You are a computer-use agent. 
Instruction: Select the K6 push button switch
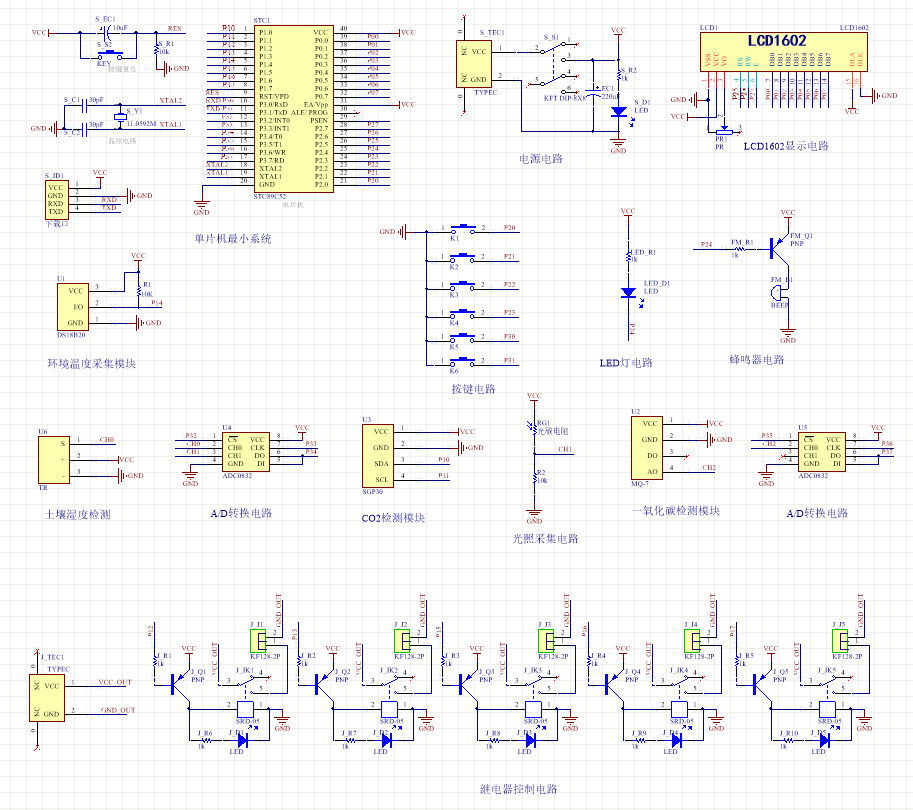tap(465, 361)
